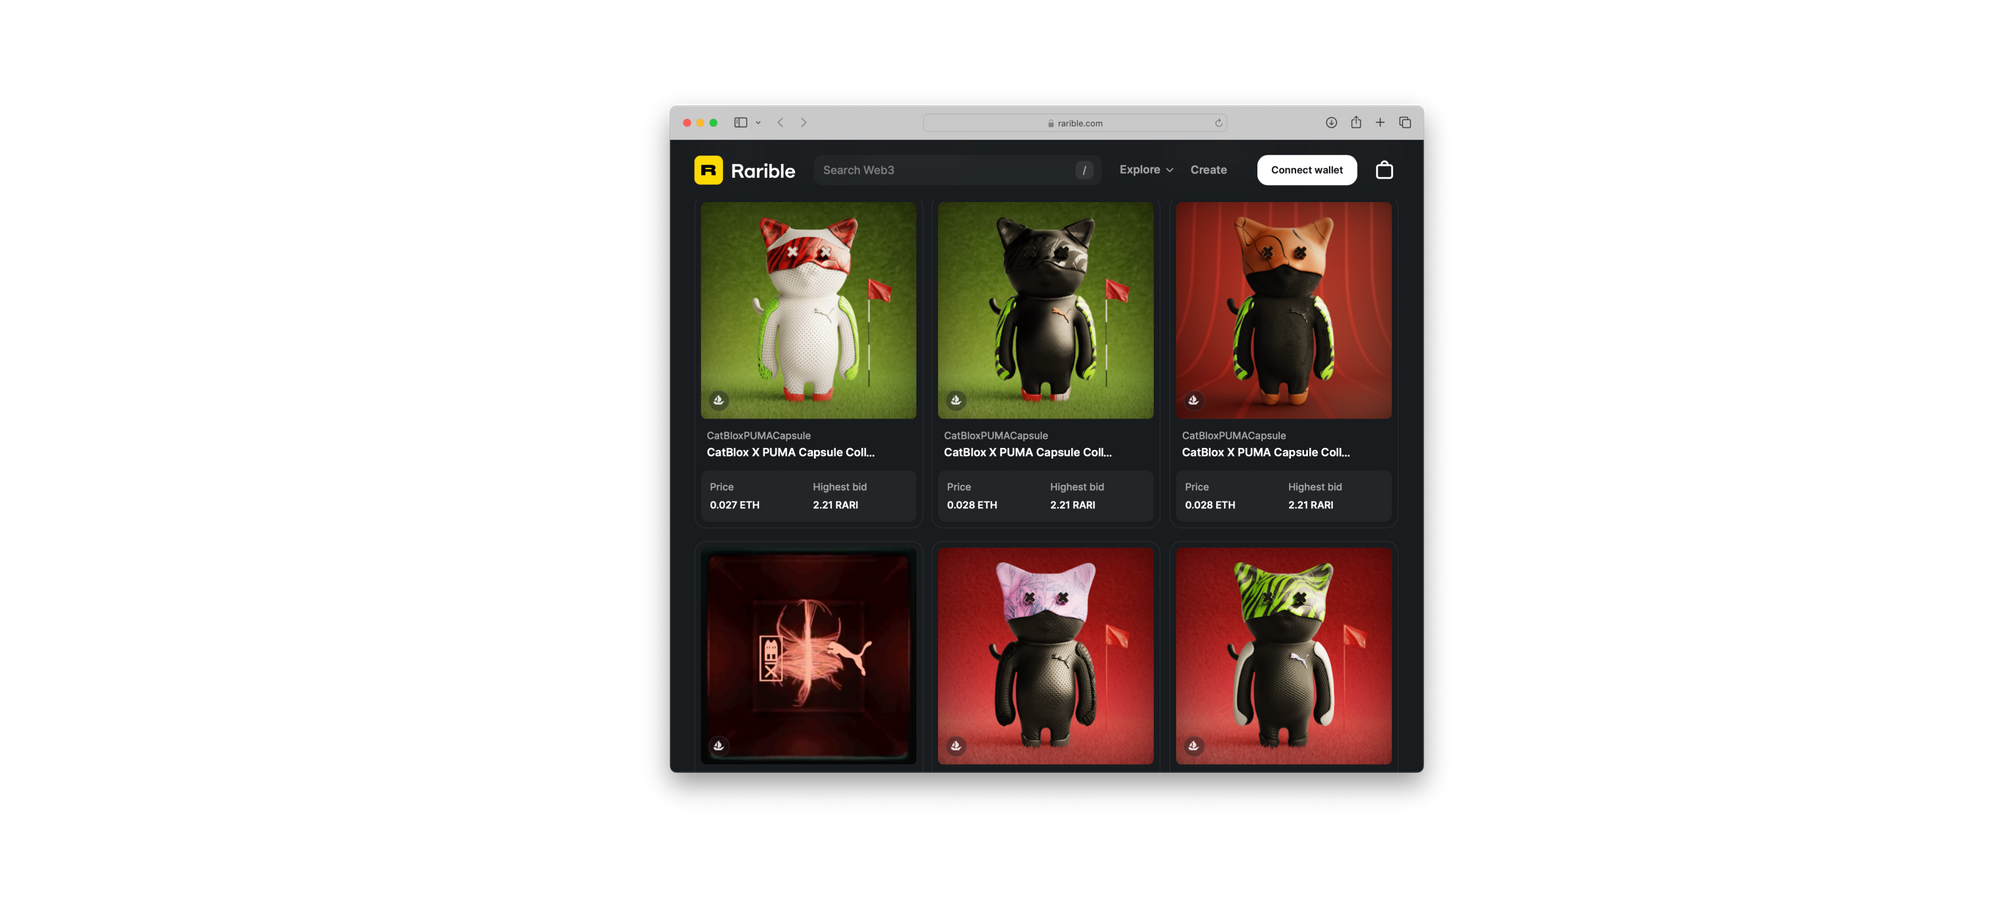Viewport: 2000px width, 902px height.
Task: Open Safari's downloads icon
Action: (x=1331, y=123)
